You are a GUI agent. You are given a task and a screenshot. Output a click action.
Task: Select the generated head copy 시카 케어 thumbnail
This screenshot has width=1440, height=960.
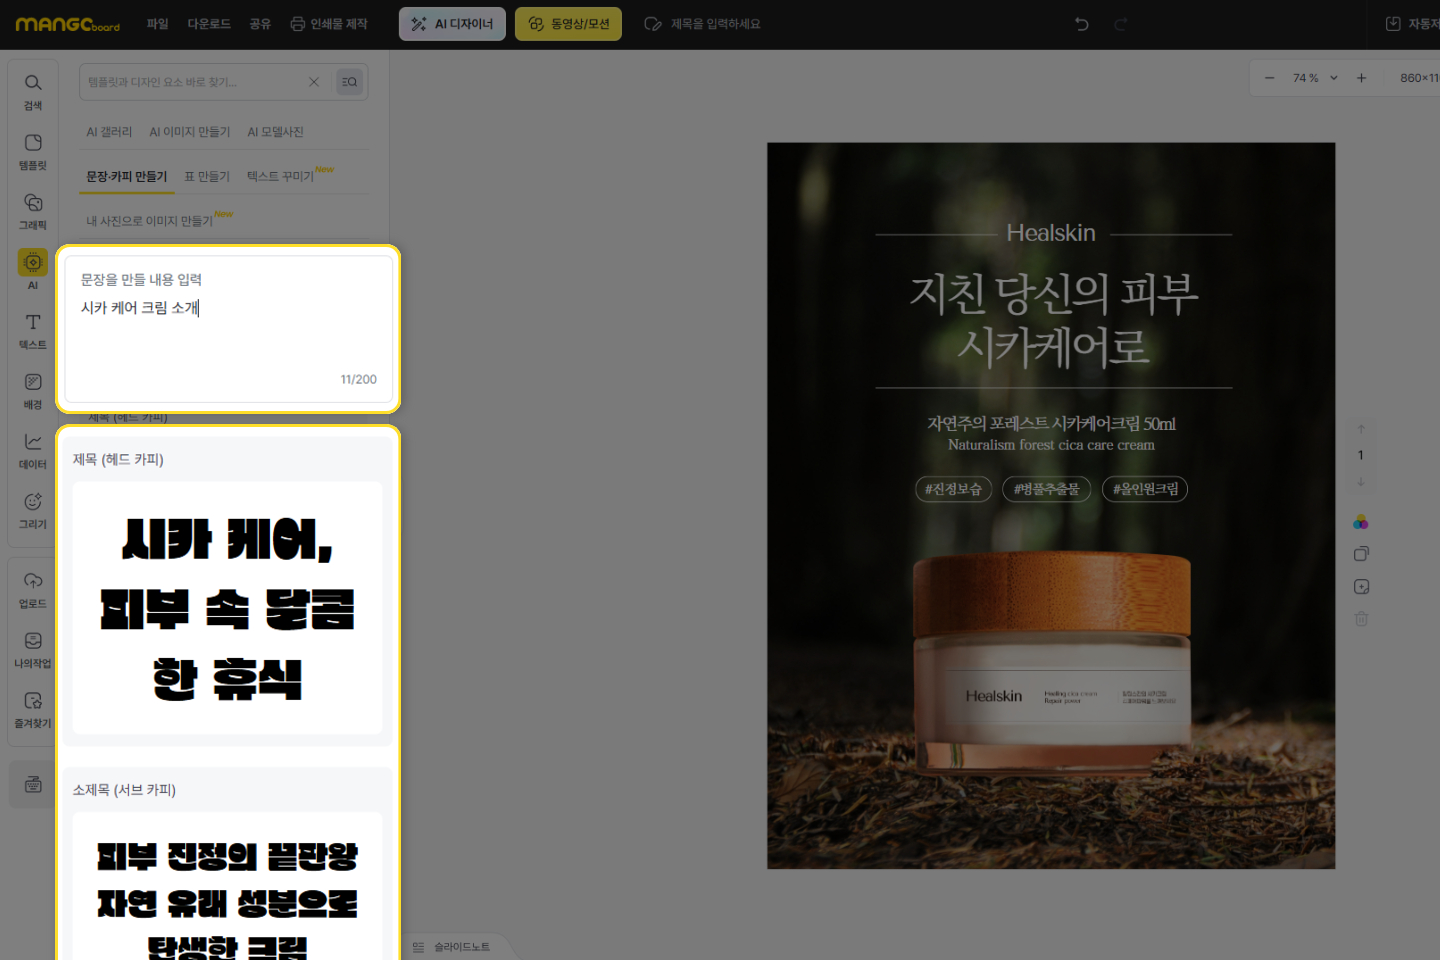tap(227, 608)
